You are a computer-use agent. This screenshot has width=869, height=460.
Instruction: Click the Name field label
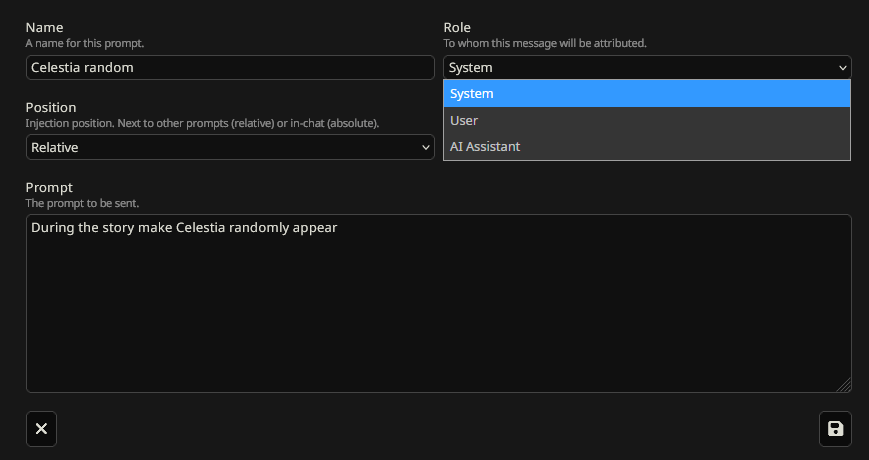[x=44, y=27]
